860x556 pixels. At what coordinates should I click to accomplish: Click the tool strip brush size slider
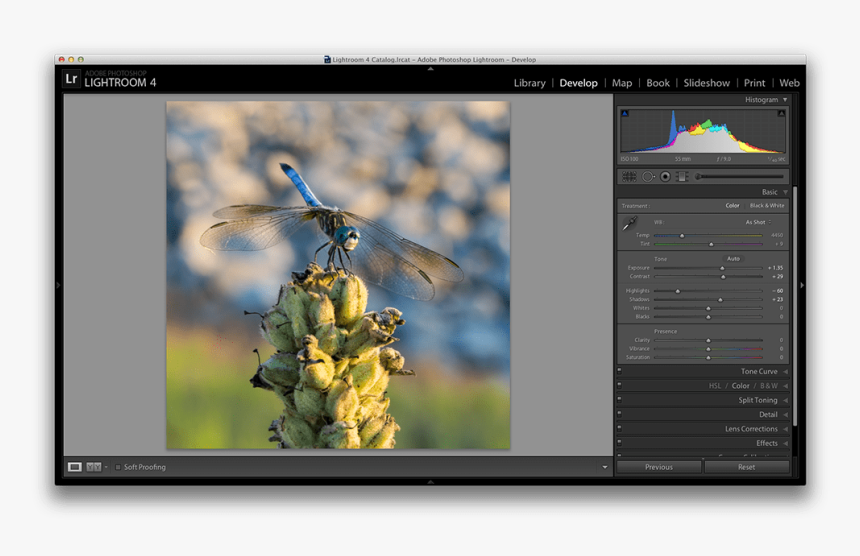click(738, 177)
